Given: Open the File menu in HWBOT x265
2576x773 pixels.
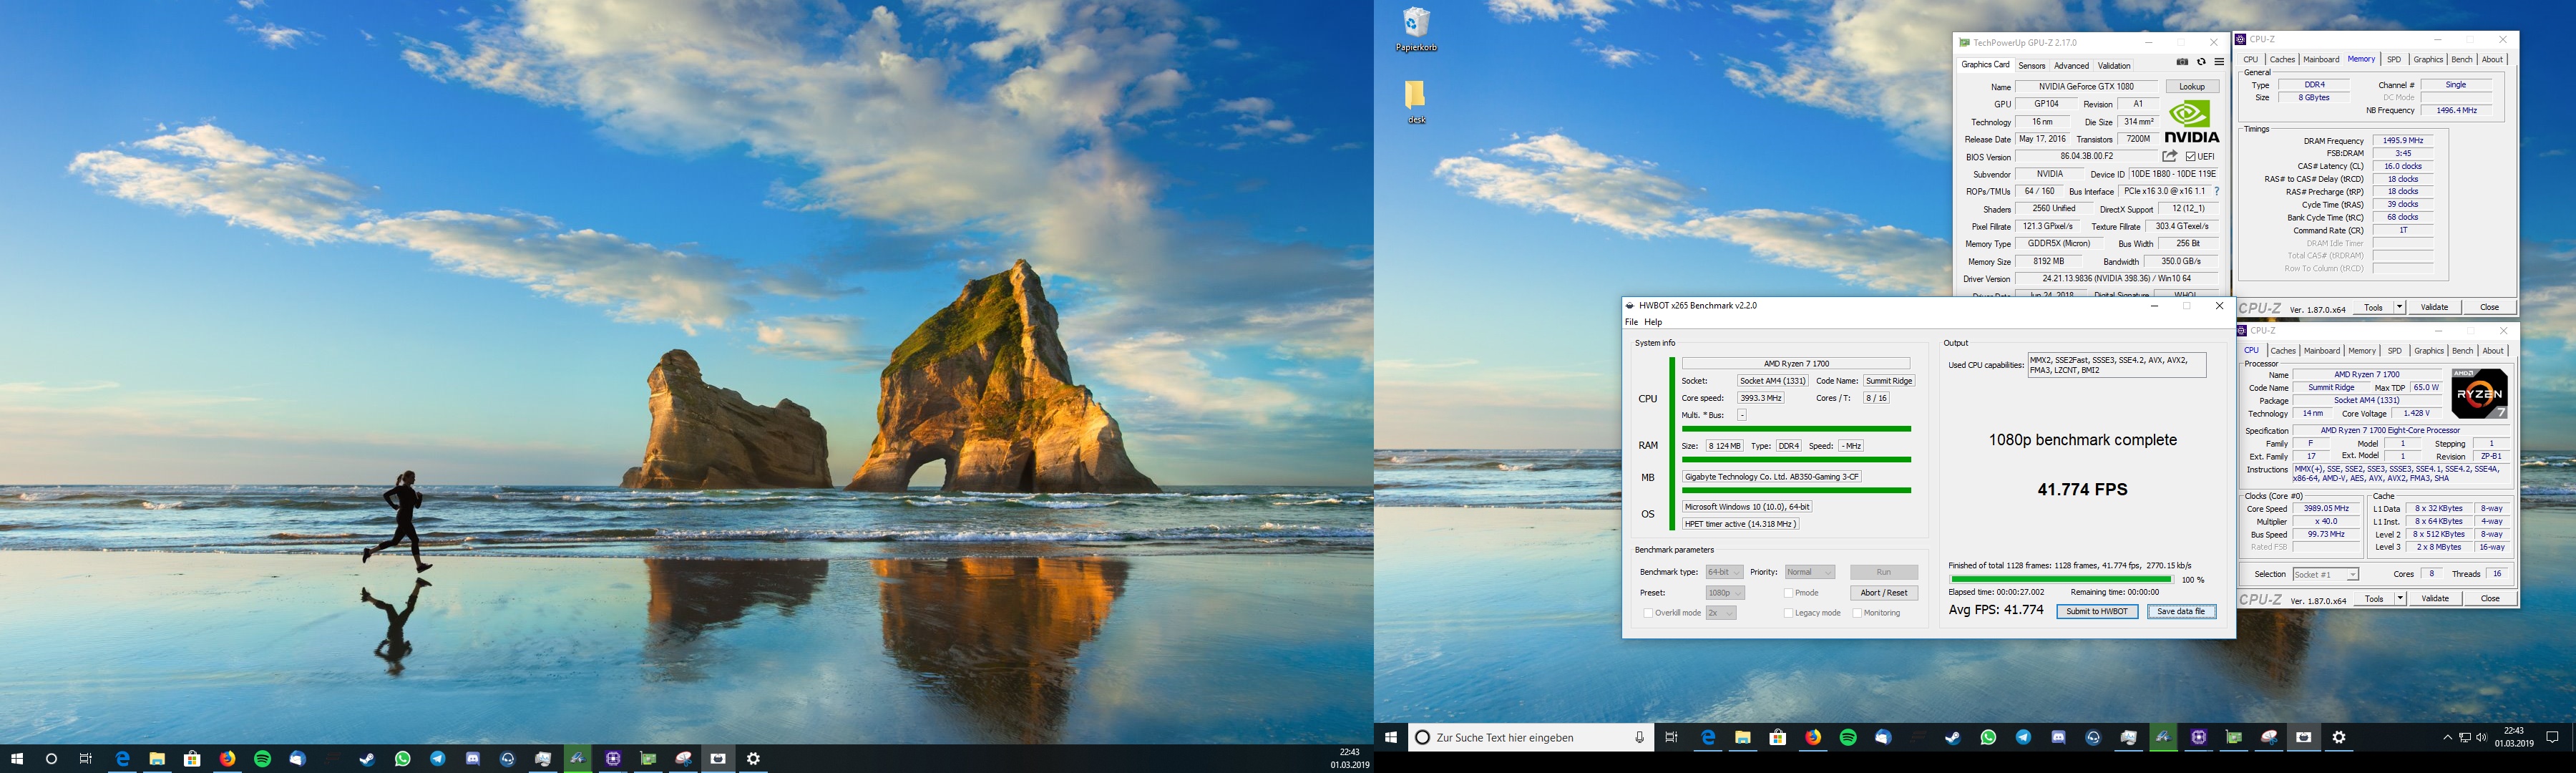Looking at the screenshot, I should point(1631,322).
